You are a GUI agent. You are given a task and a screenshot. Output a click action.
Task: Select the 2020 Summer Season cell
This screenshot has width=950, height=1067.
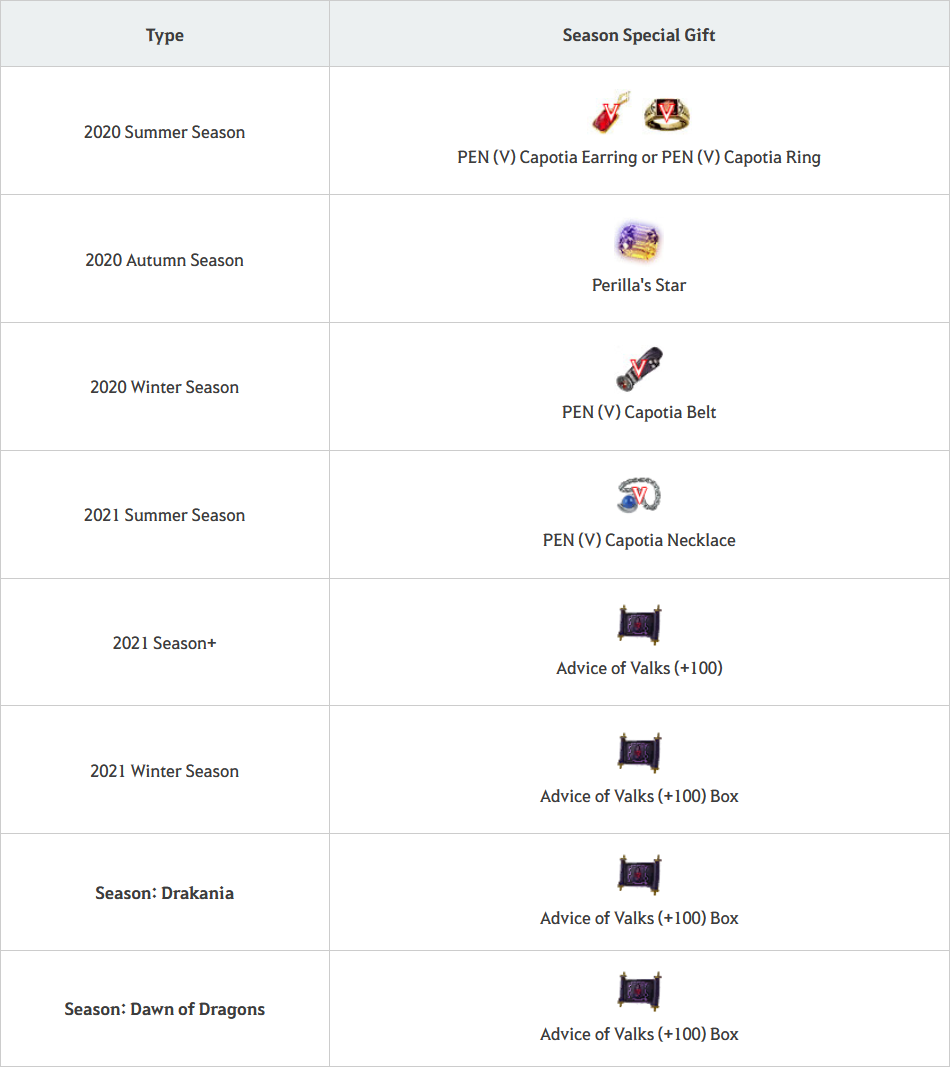[165, 131]
